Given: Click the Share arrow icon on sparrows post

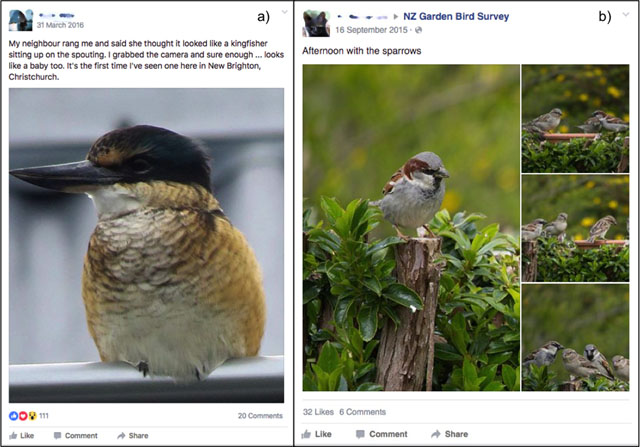Looking at the screenshot, I should click(x=436, y=434).
